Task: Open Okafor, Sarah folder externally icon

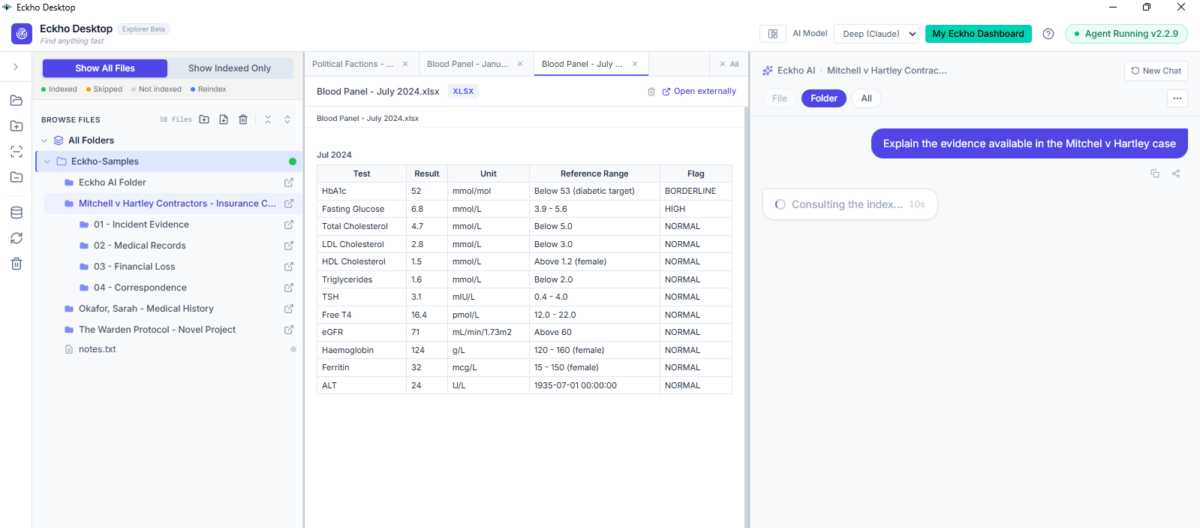Action: point(289,308)
